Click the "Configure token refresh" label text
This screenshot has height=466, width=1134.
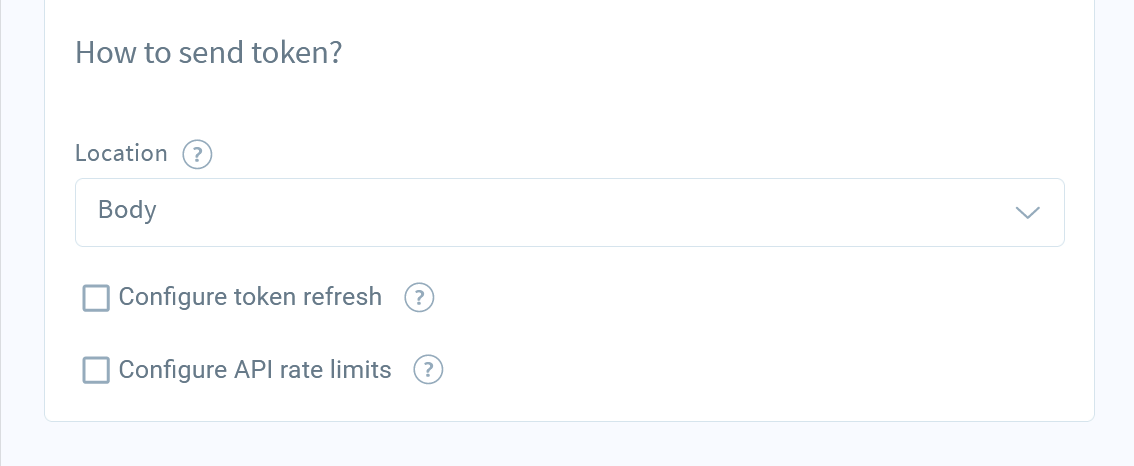pyautogui.click(x=250, y=297)
